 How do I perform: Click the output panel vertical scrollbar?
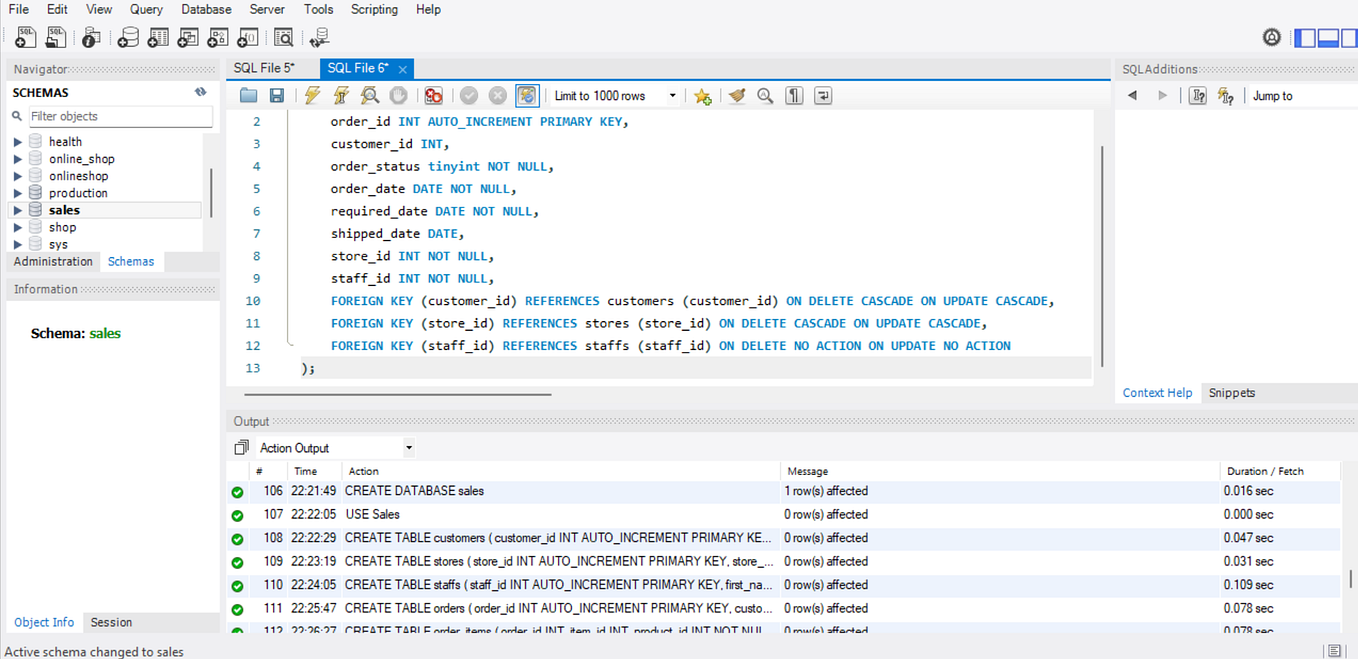(1349, 577)
